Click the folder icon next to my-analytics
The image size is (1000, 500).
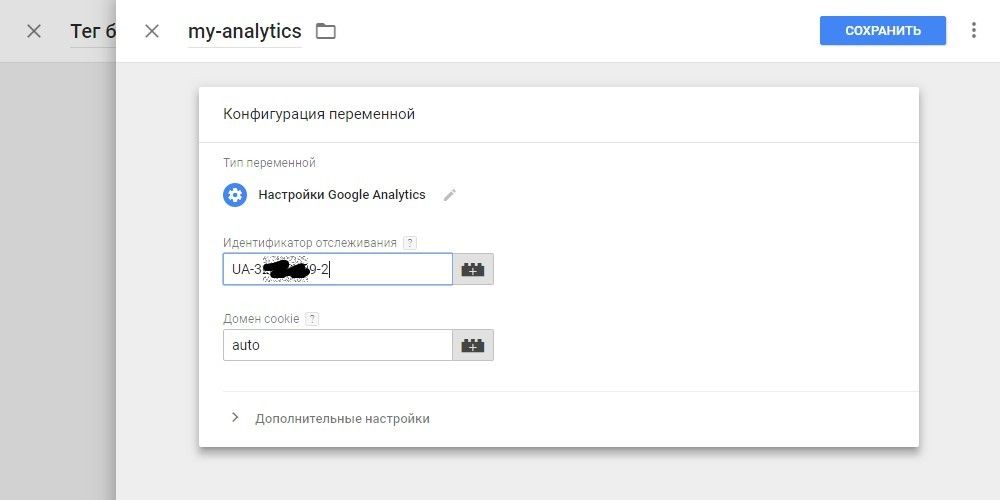(x=326, y=31)
